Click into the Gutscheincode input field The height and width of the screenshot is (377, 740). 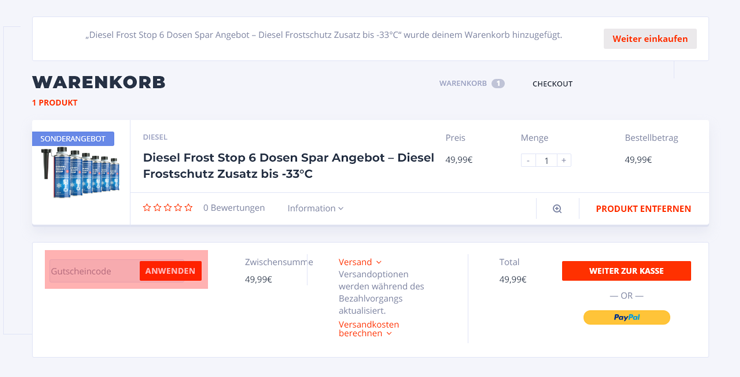click(94, 271)
